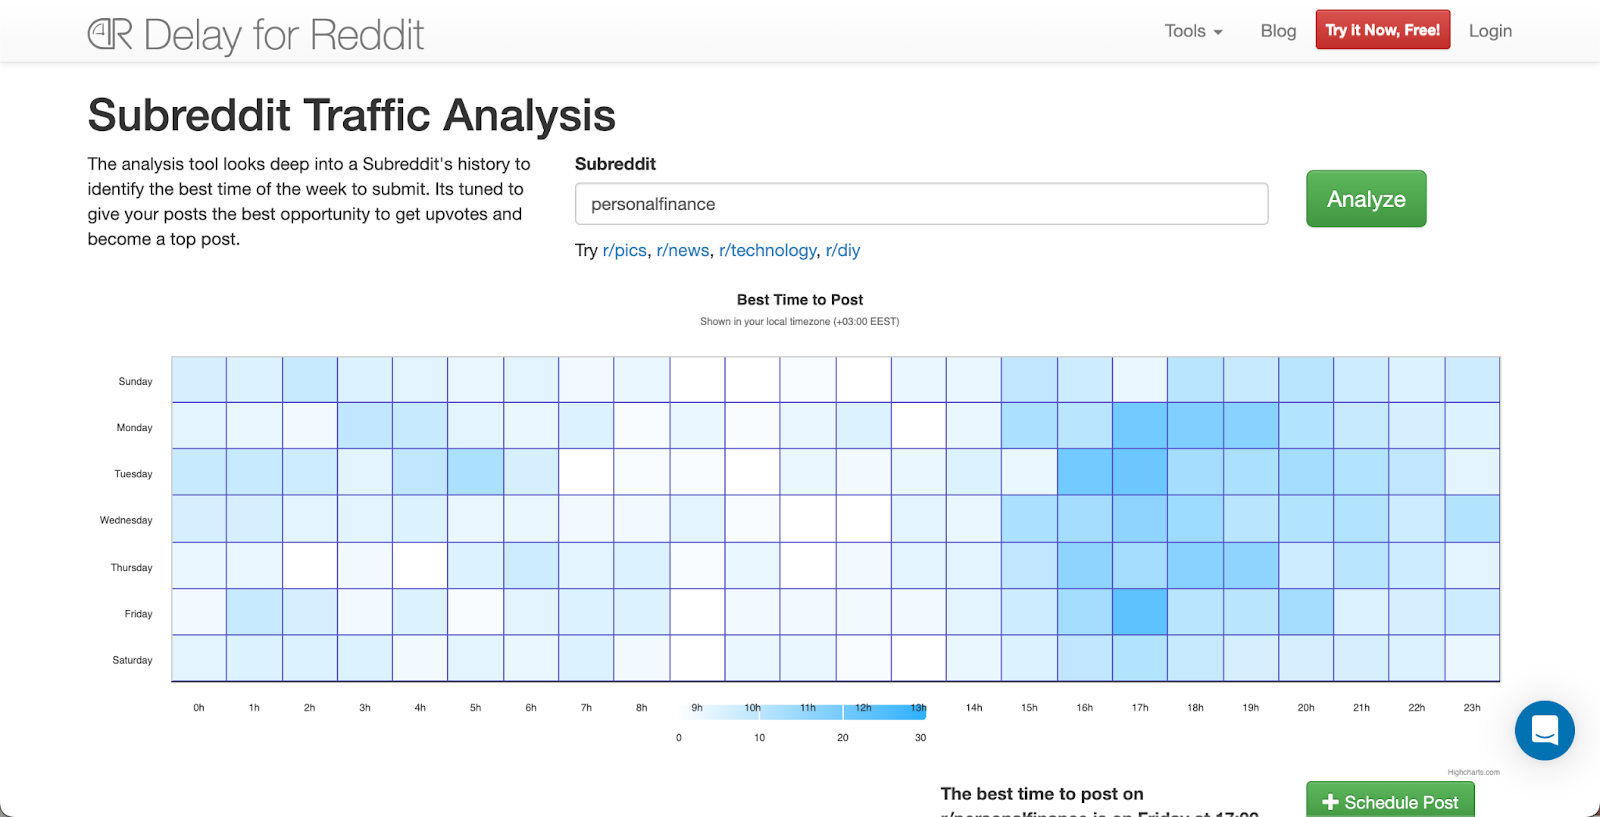Image resolution: width=1600 pixels, height=817 pixels.
Task: Select the Monday 17h heatmap cell
Action: tap(1140, 426)
